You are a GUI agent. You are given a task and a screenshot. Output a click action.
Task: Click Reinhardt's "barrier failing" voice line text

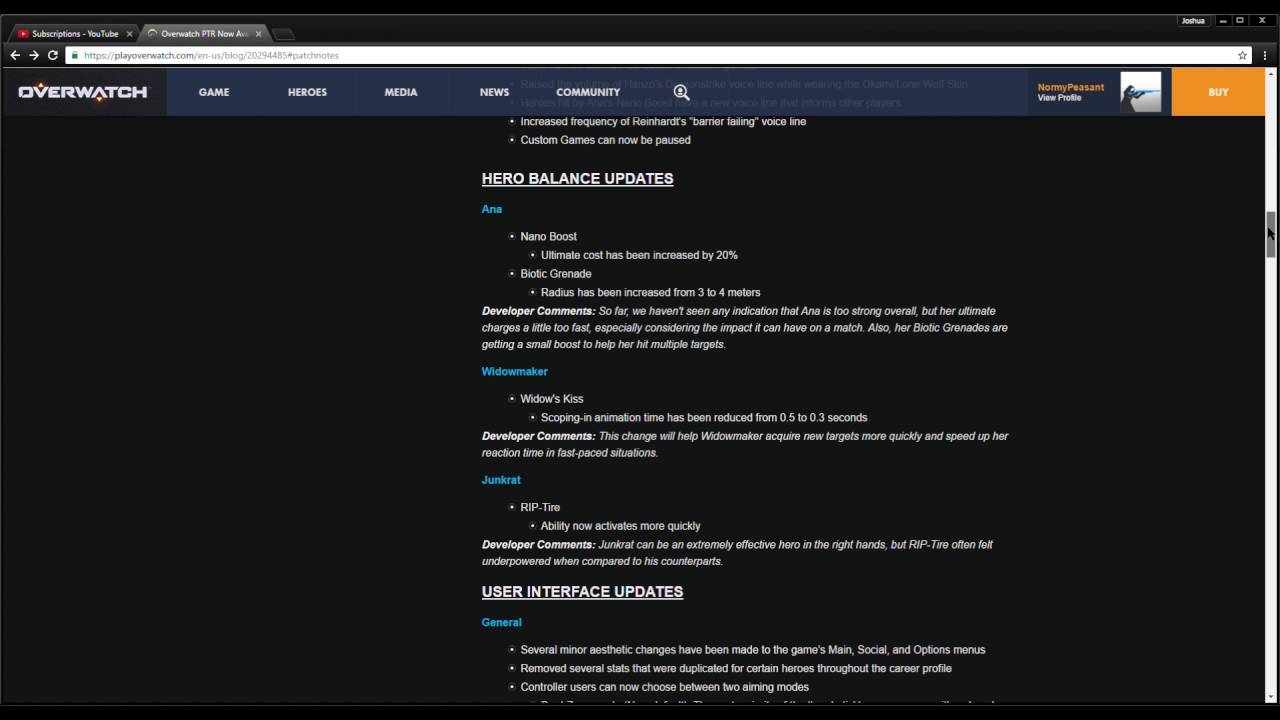pos(663,121)
